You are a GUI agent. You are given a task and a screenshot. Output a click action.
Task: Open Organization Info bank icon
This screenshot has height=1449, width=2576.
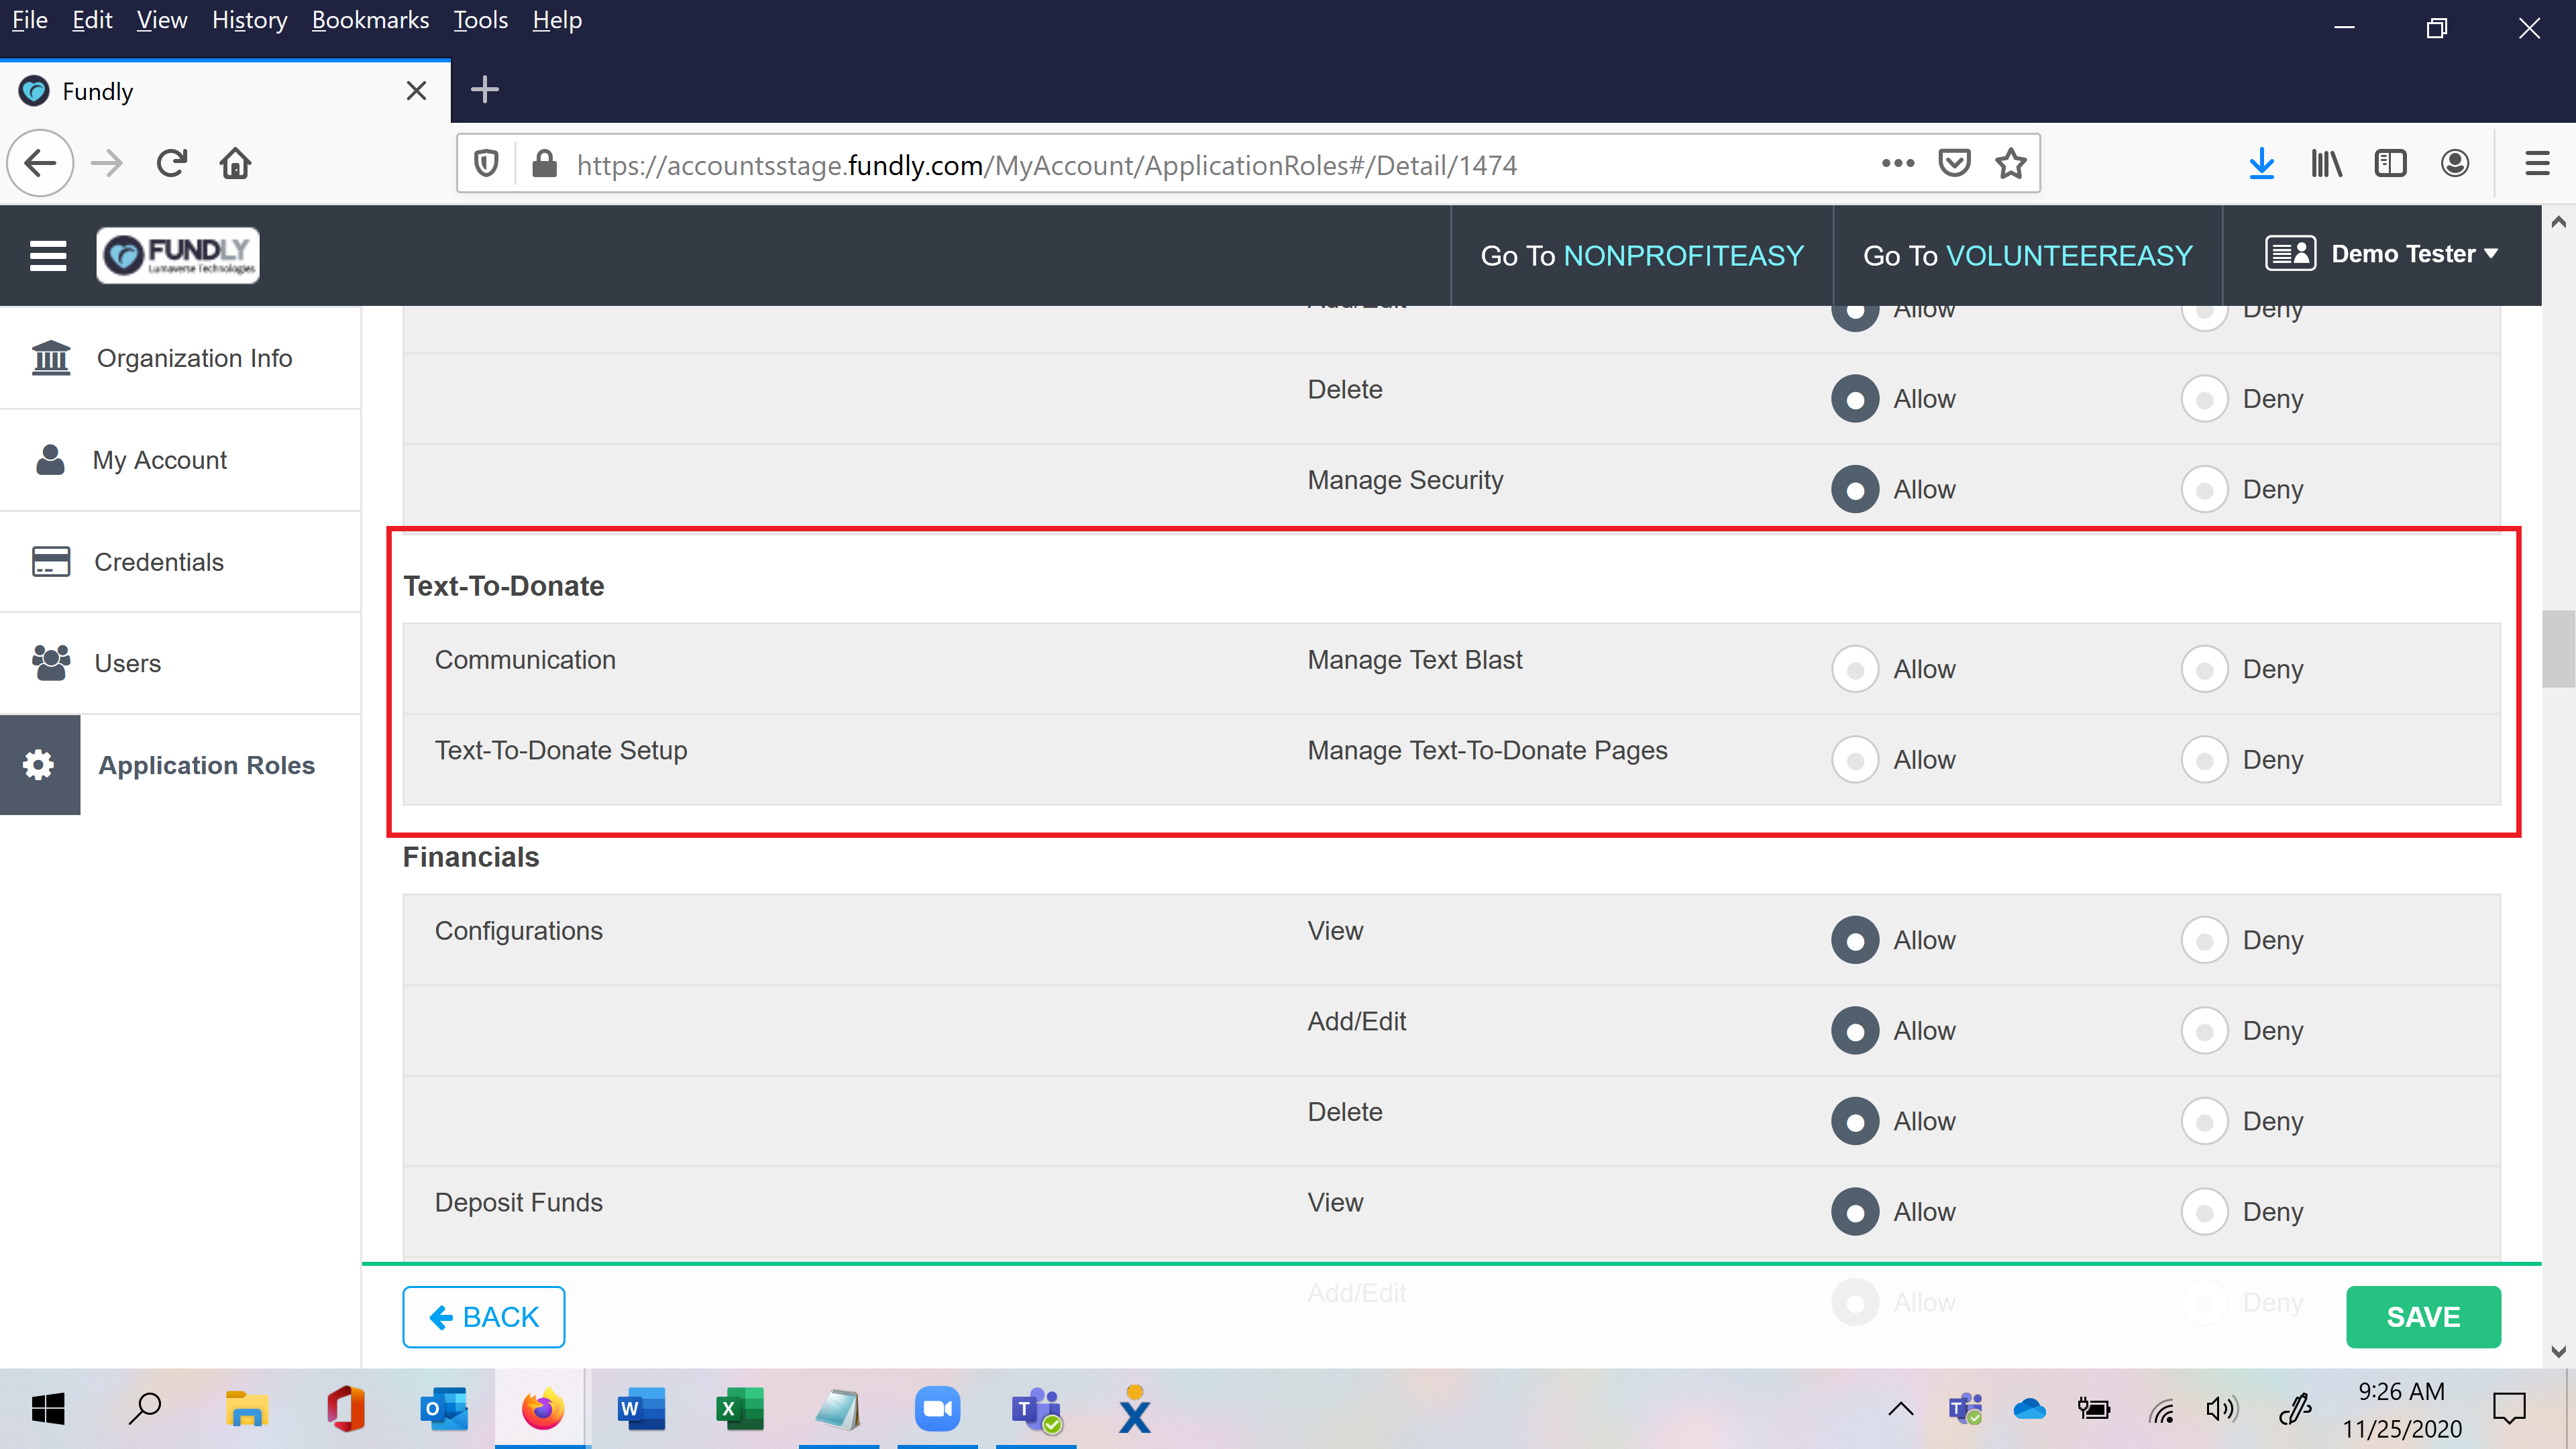point(51,358)
